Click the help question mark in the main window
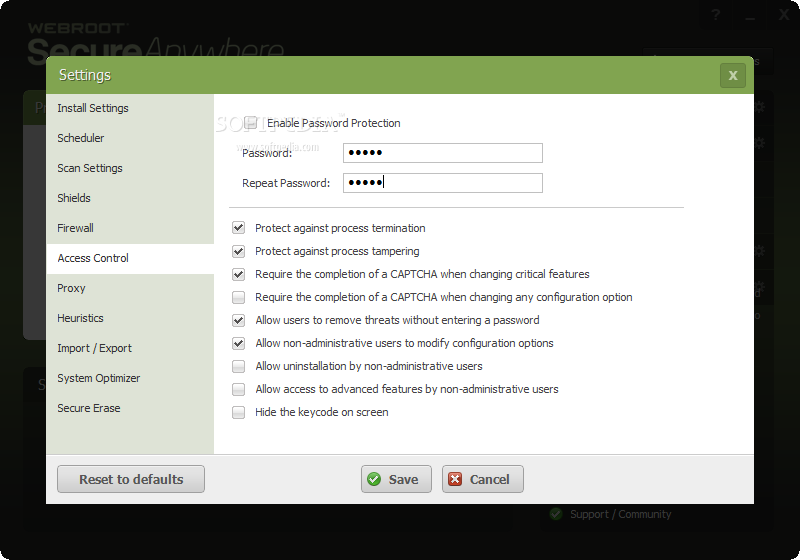Viewport: 800px width, 560px height. [x=716, y=15]
